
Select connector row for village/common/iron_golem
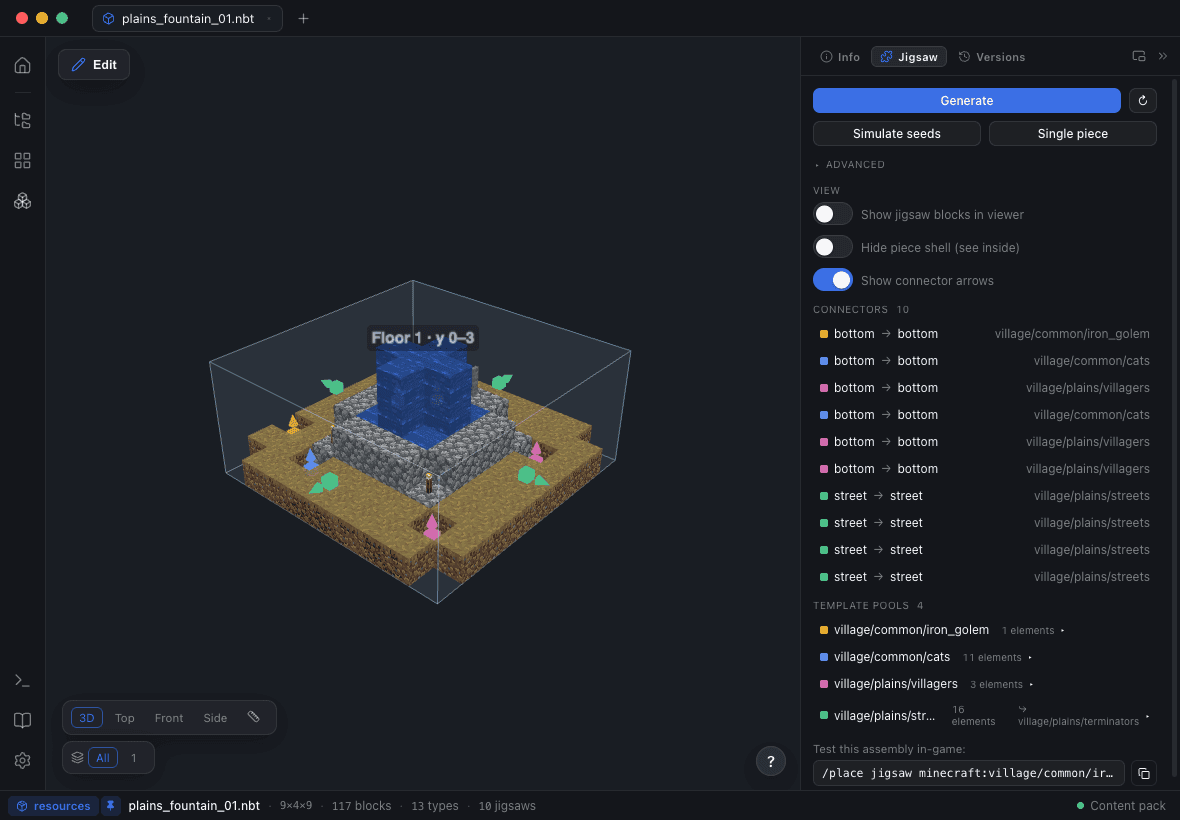984,333
